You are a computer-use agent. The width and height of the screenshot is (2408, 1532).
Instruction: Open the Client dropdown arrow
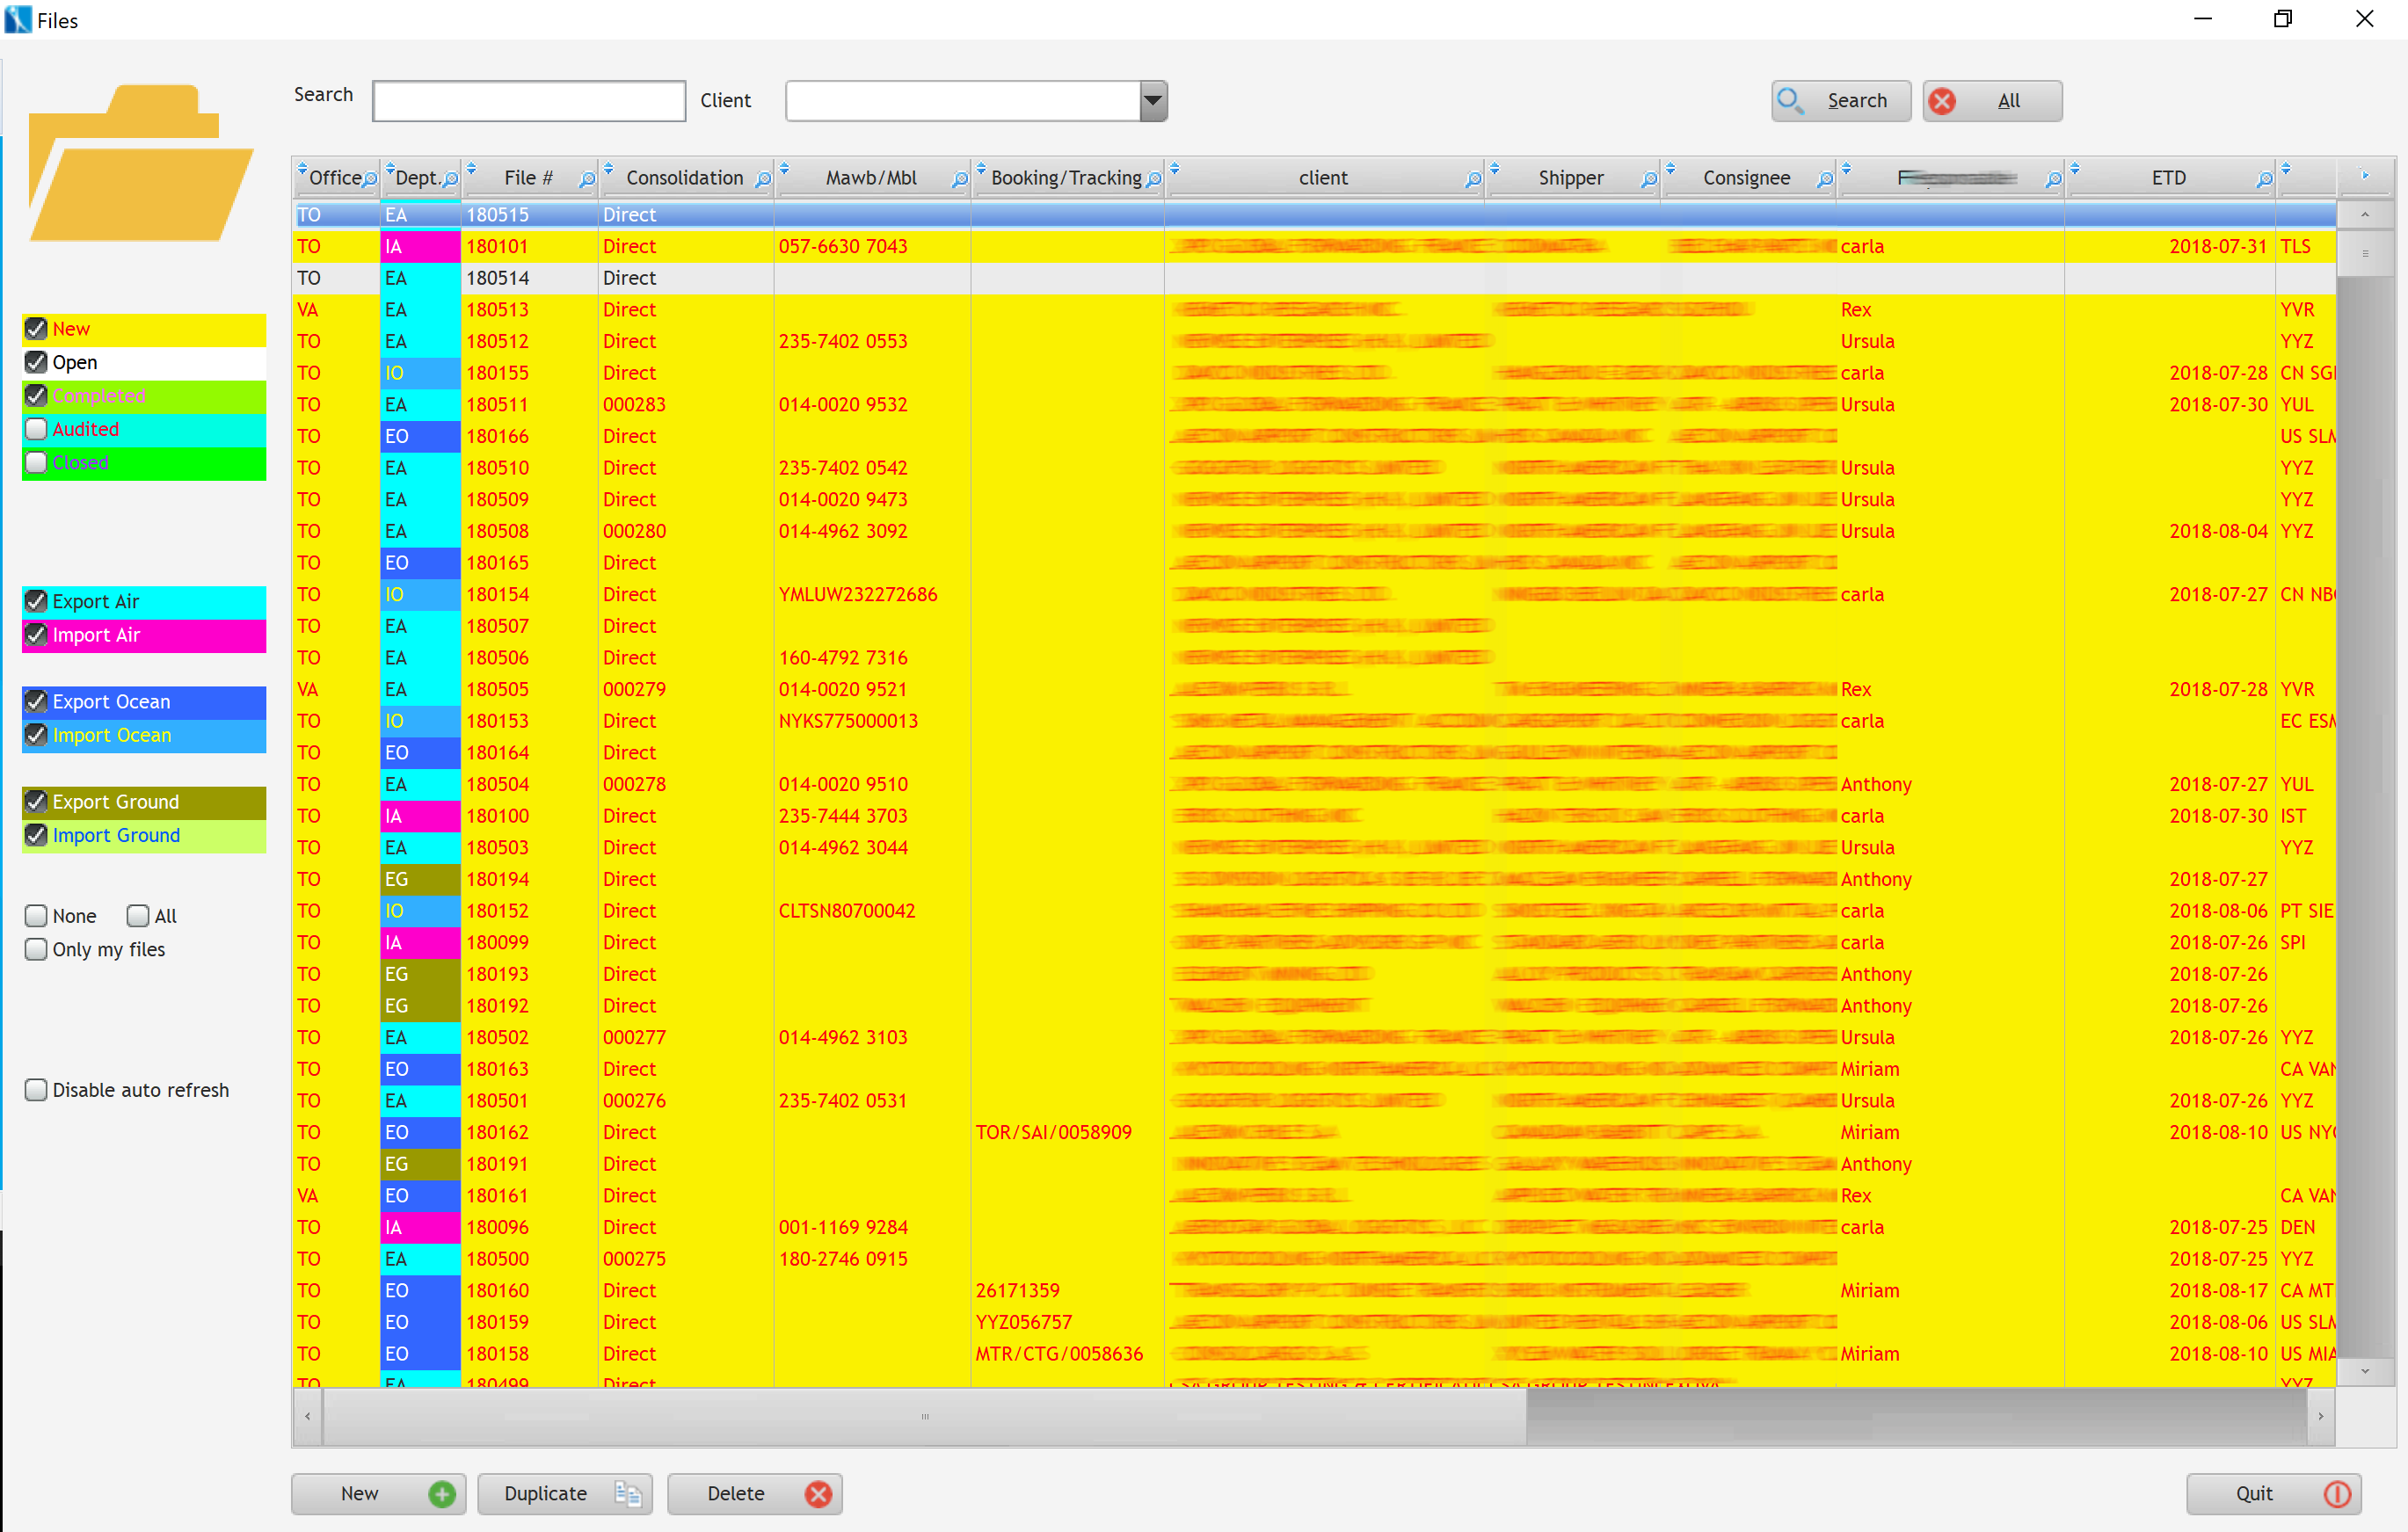[1153, 101]
